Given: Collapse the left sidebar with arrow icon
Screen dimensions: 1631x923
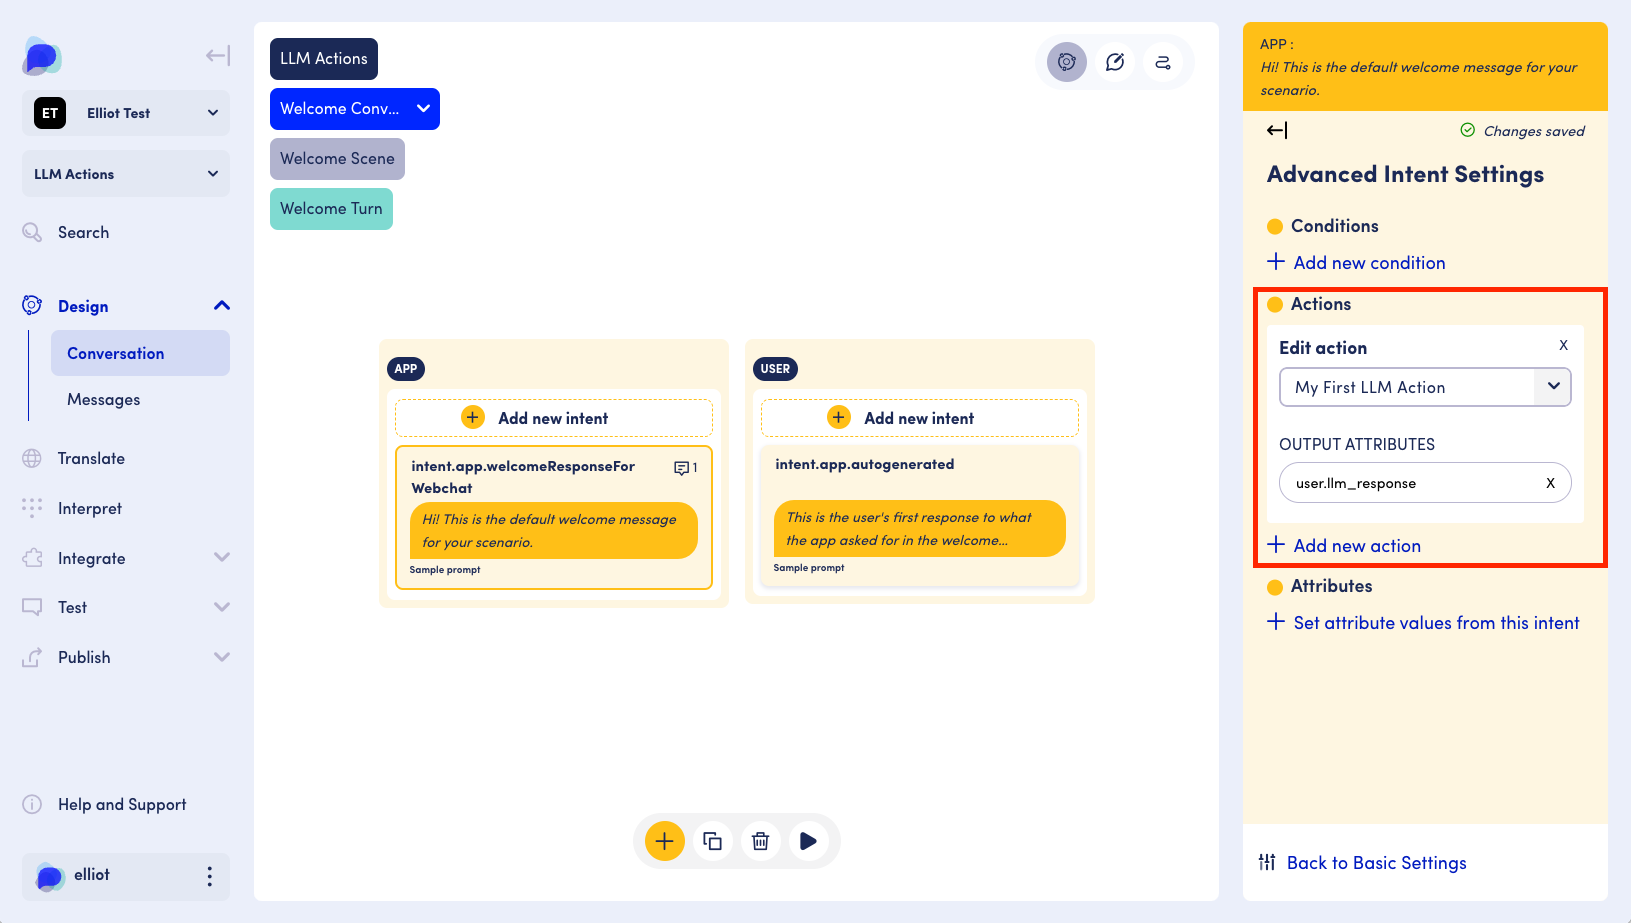Looking at the screenshot, I should tap(217, 56).
